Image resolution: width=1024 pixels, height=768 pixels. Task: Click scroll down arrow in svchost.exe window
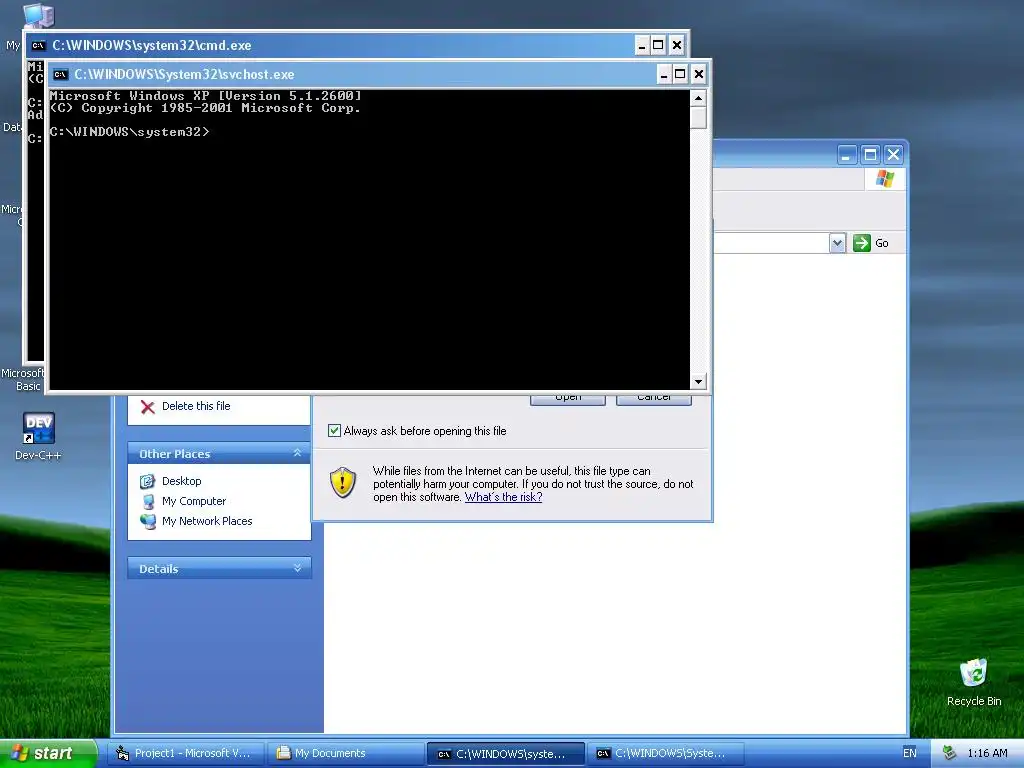(x=698, y=381)
